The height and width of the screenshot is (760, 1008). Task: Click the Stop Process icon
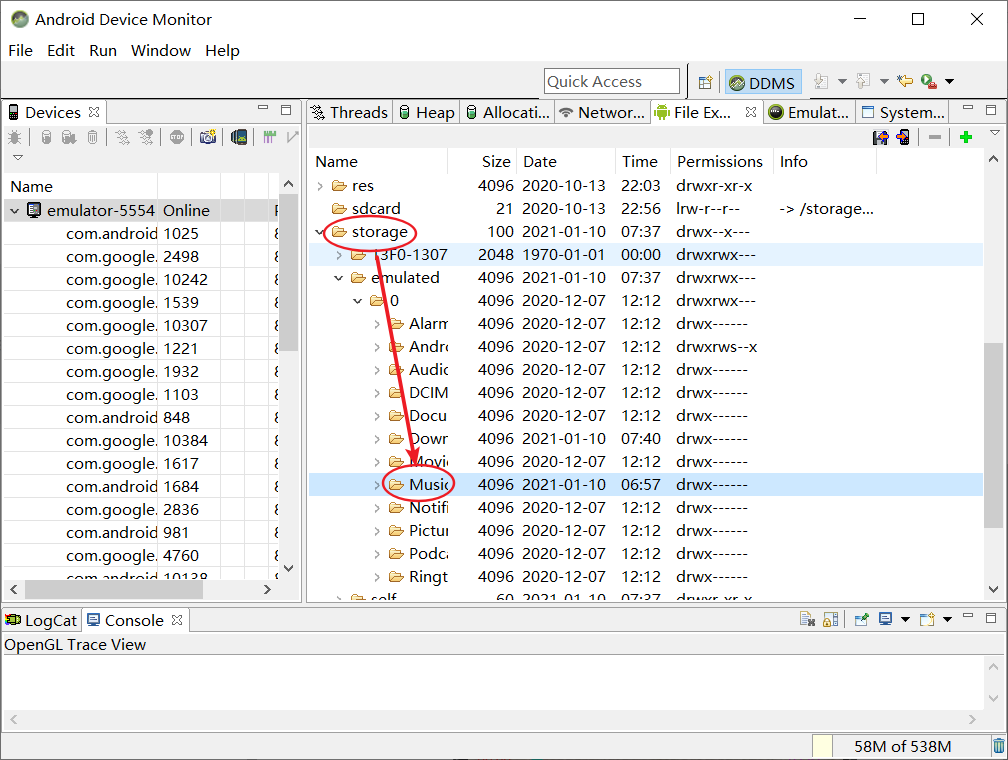coord(177,137)
